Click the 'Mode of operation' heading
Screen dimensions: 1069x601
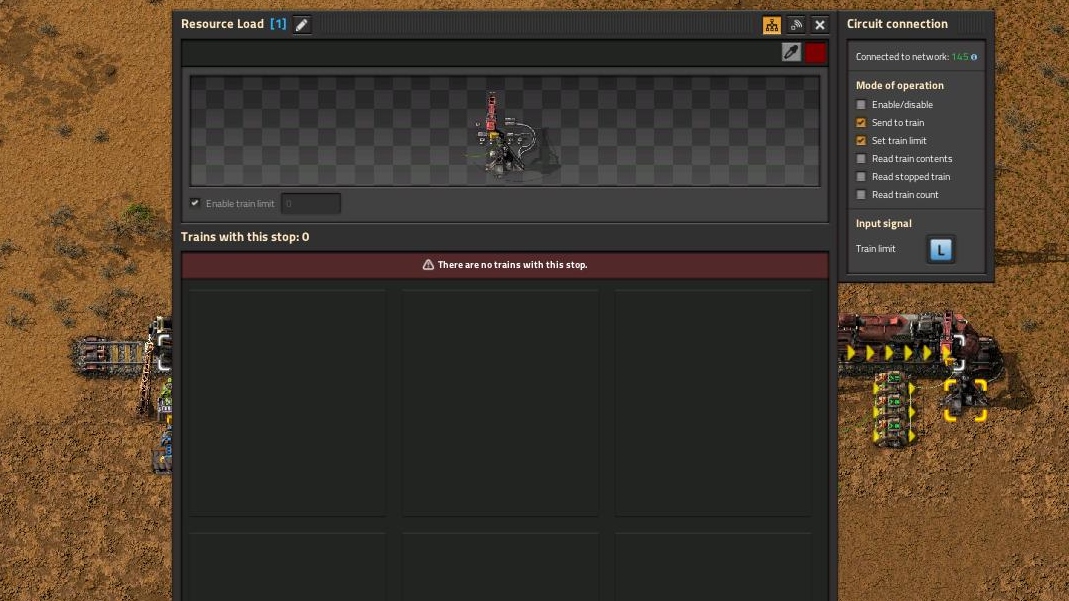tap(899, 85)
